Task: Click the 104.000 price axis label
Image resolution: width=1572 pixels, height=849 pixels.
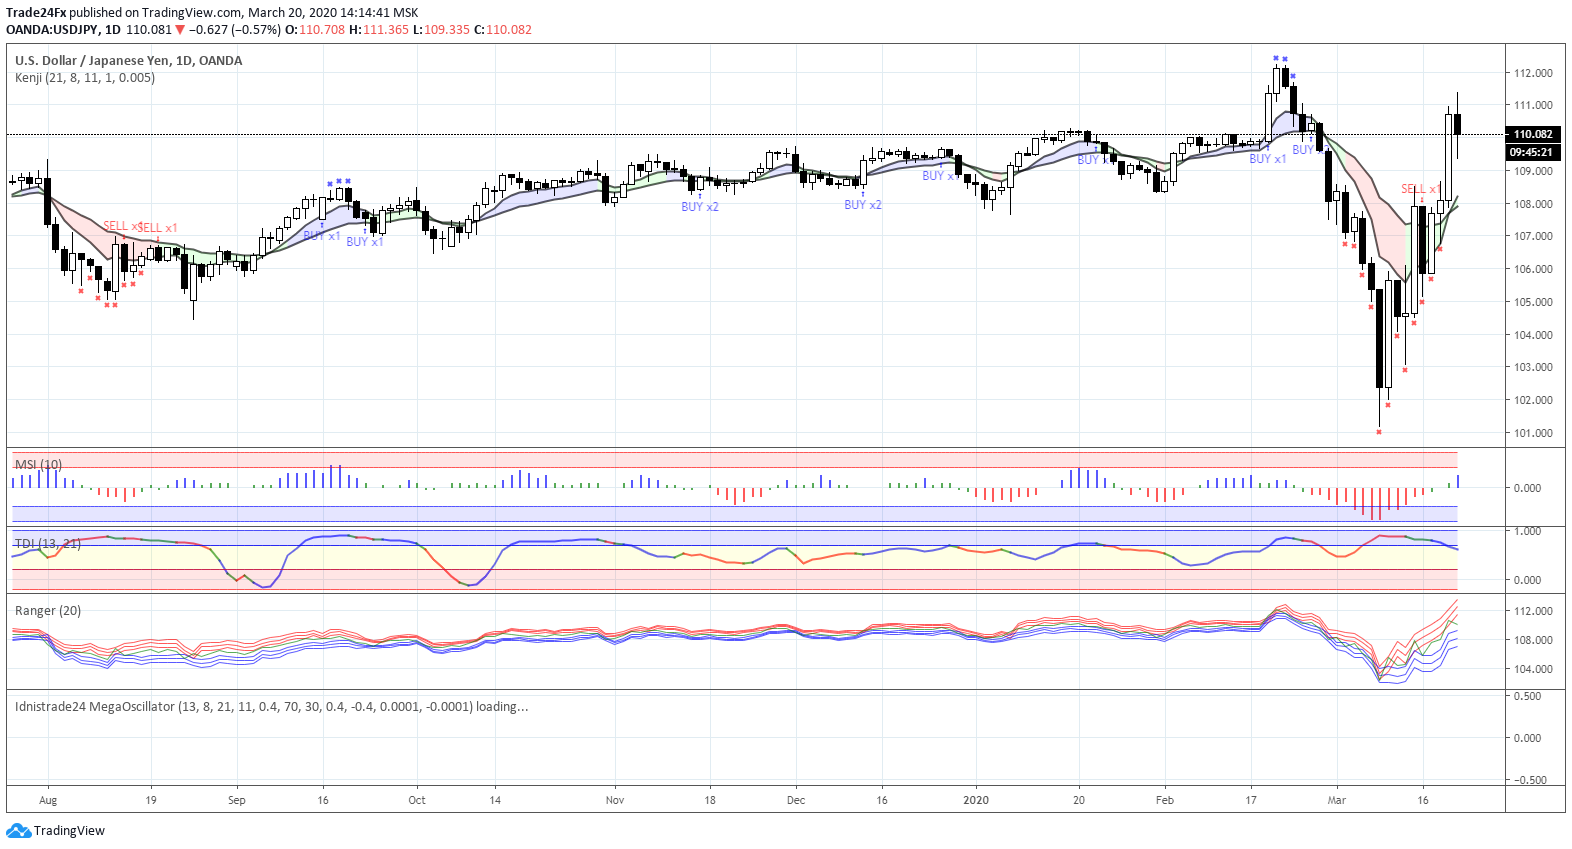Action: pyautogui.click(x=1533, y=335)
